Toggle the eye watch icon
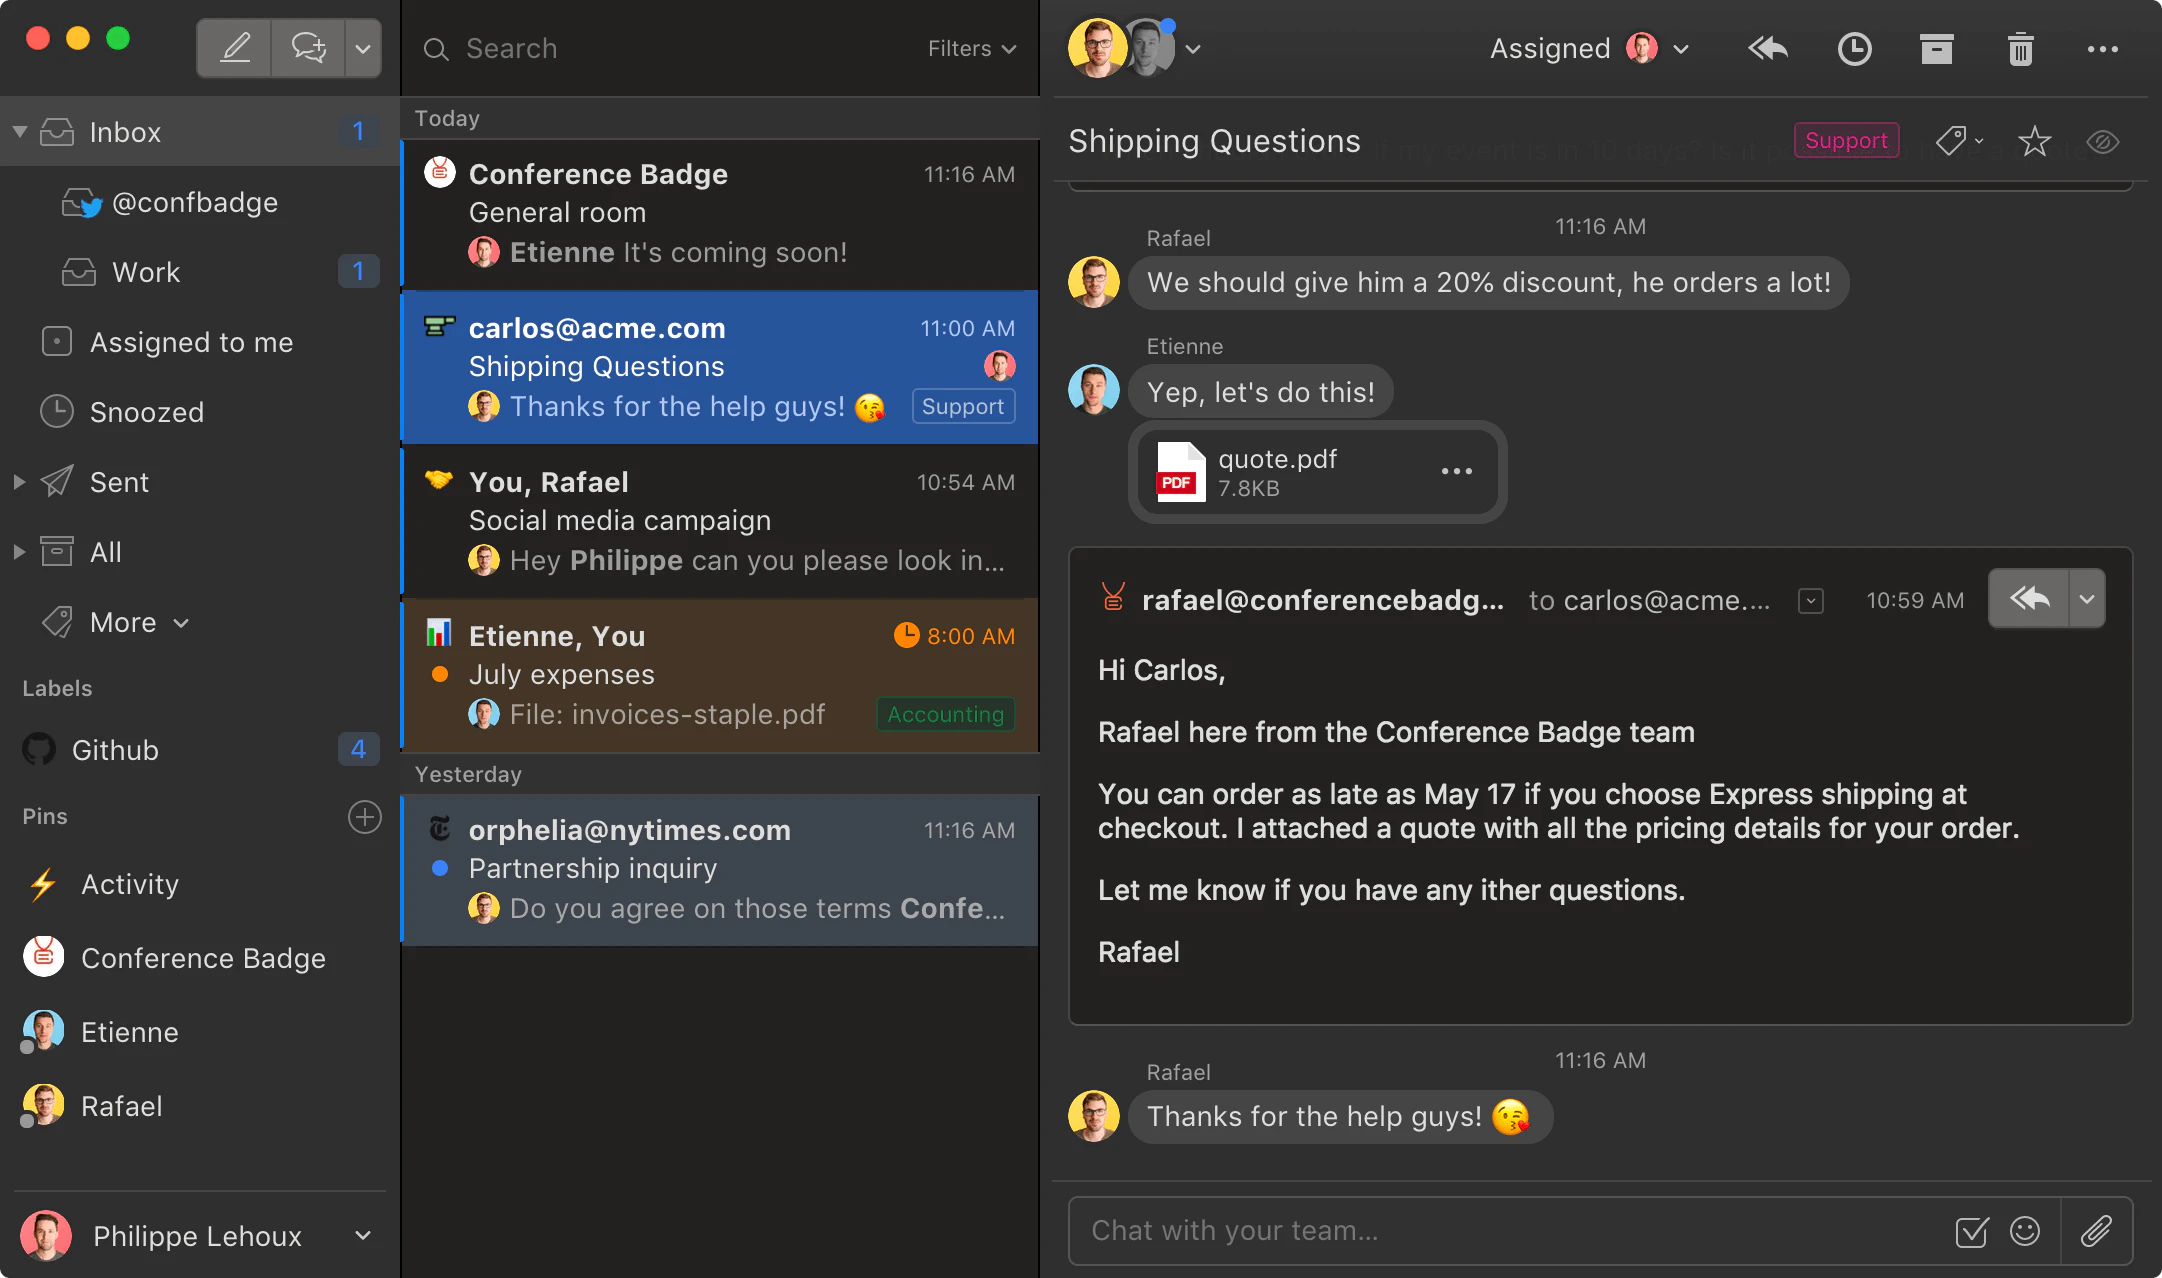 click(2103, 141)
